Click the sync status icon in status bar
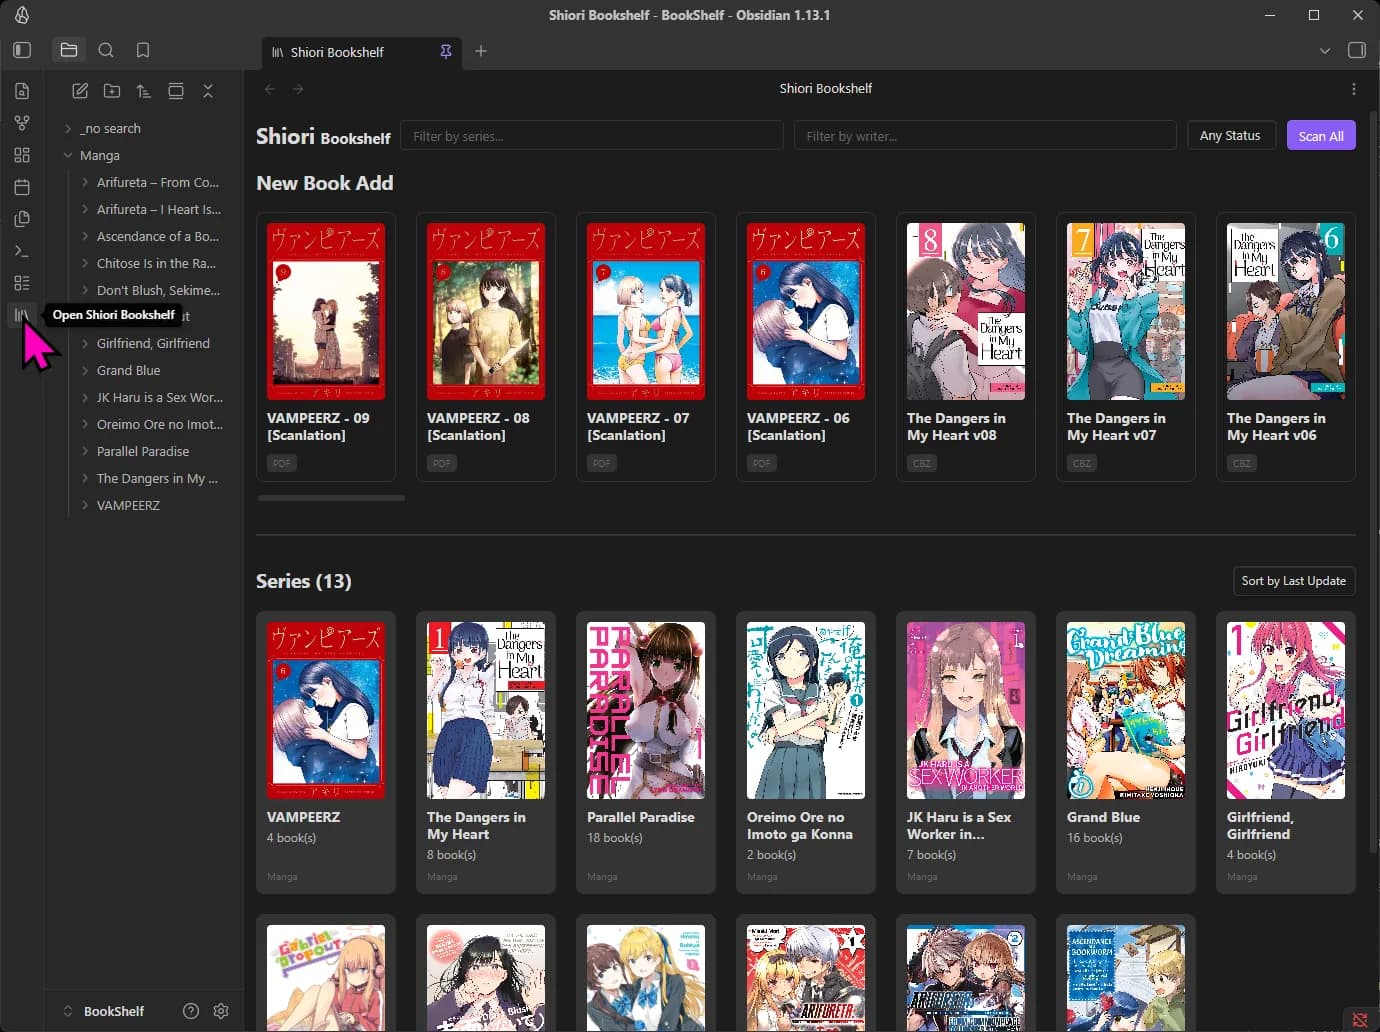This screenshot has height=1032, width=1380. click(1360, 1020)
